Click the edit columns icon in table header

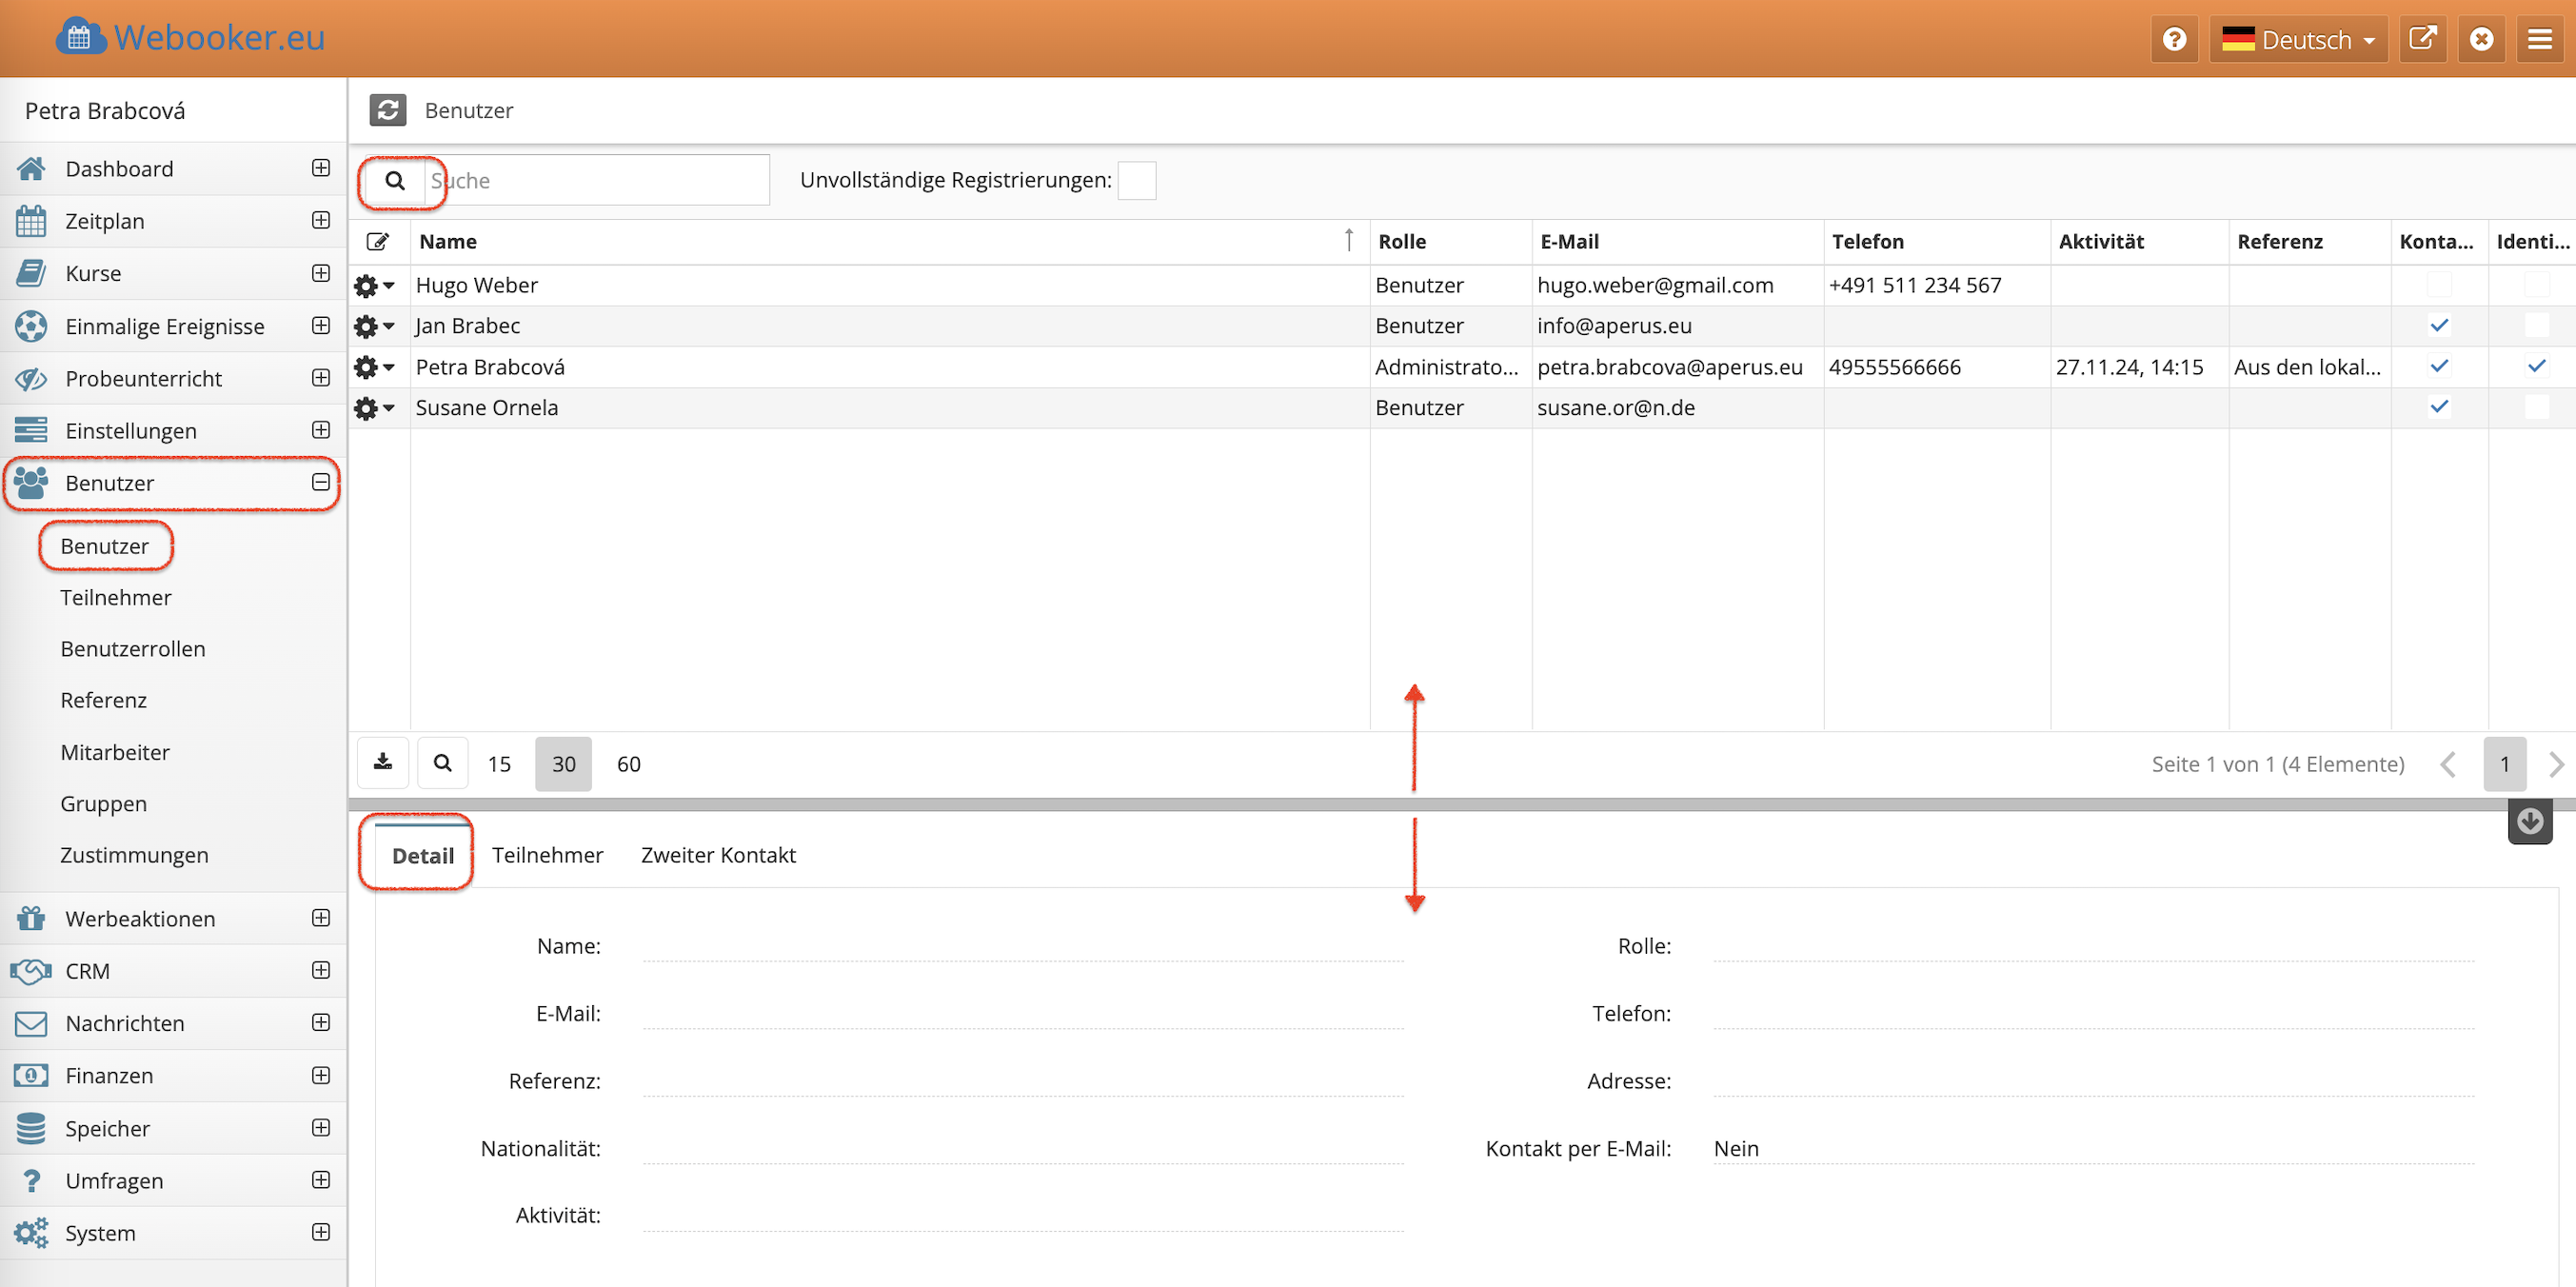[x=377, y=241]
